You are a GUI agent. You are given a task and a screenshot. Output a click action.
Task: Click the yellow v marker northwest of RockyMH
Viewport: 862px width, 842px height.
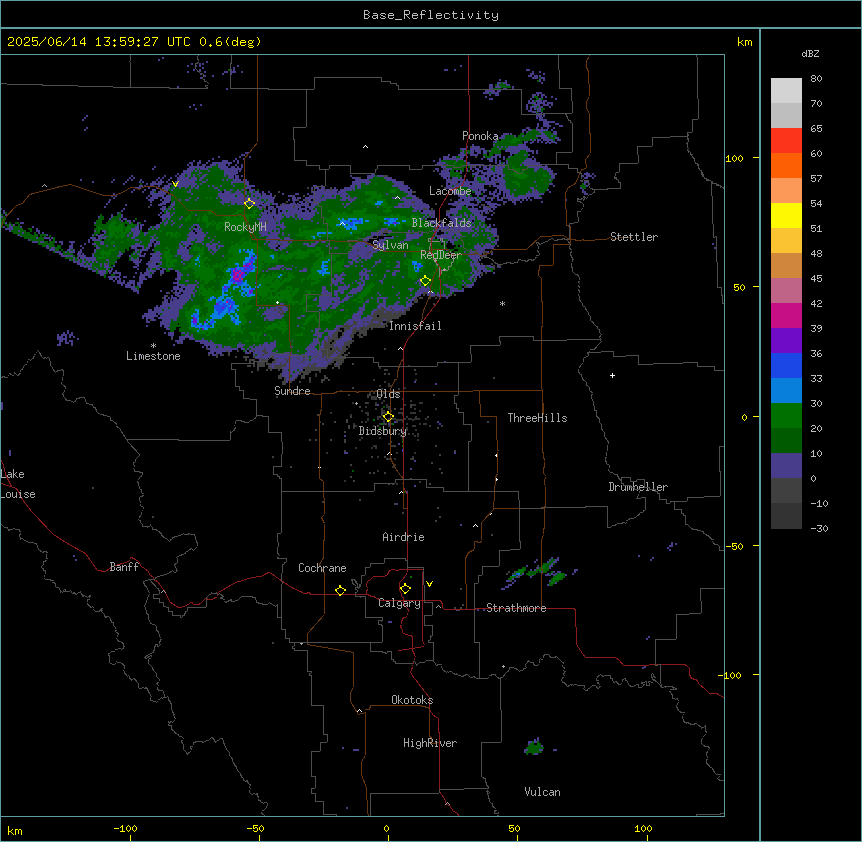click(175, 184)
